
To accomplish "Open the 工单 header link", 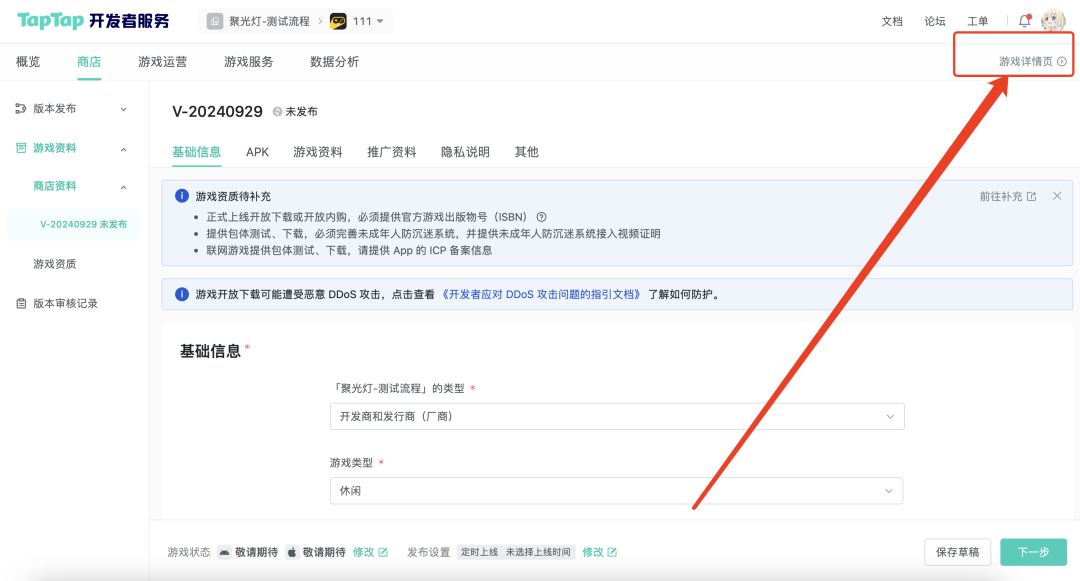I will point(977,21).
